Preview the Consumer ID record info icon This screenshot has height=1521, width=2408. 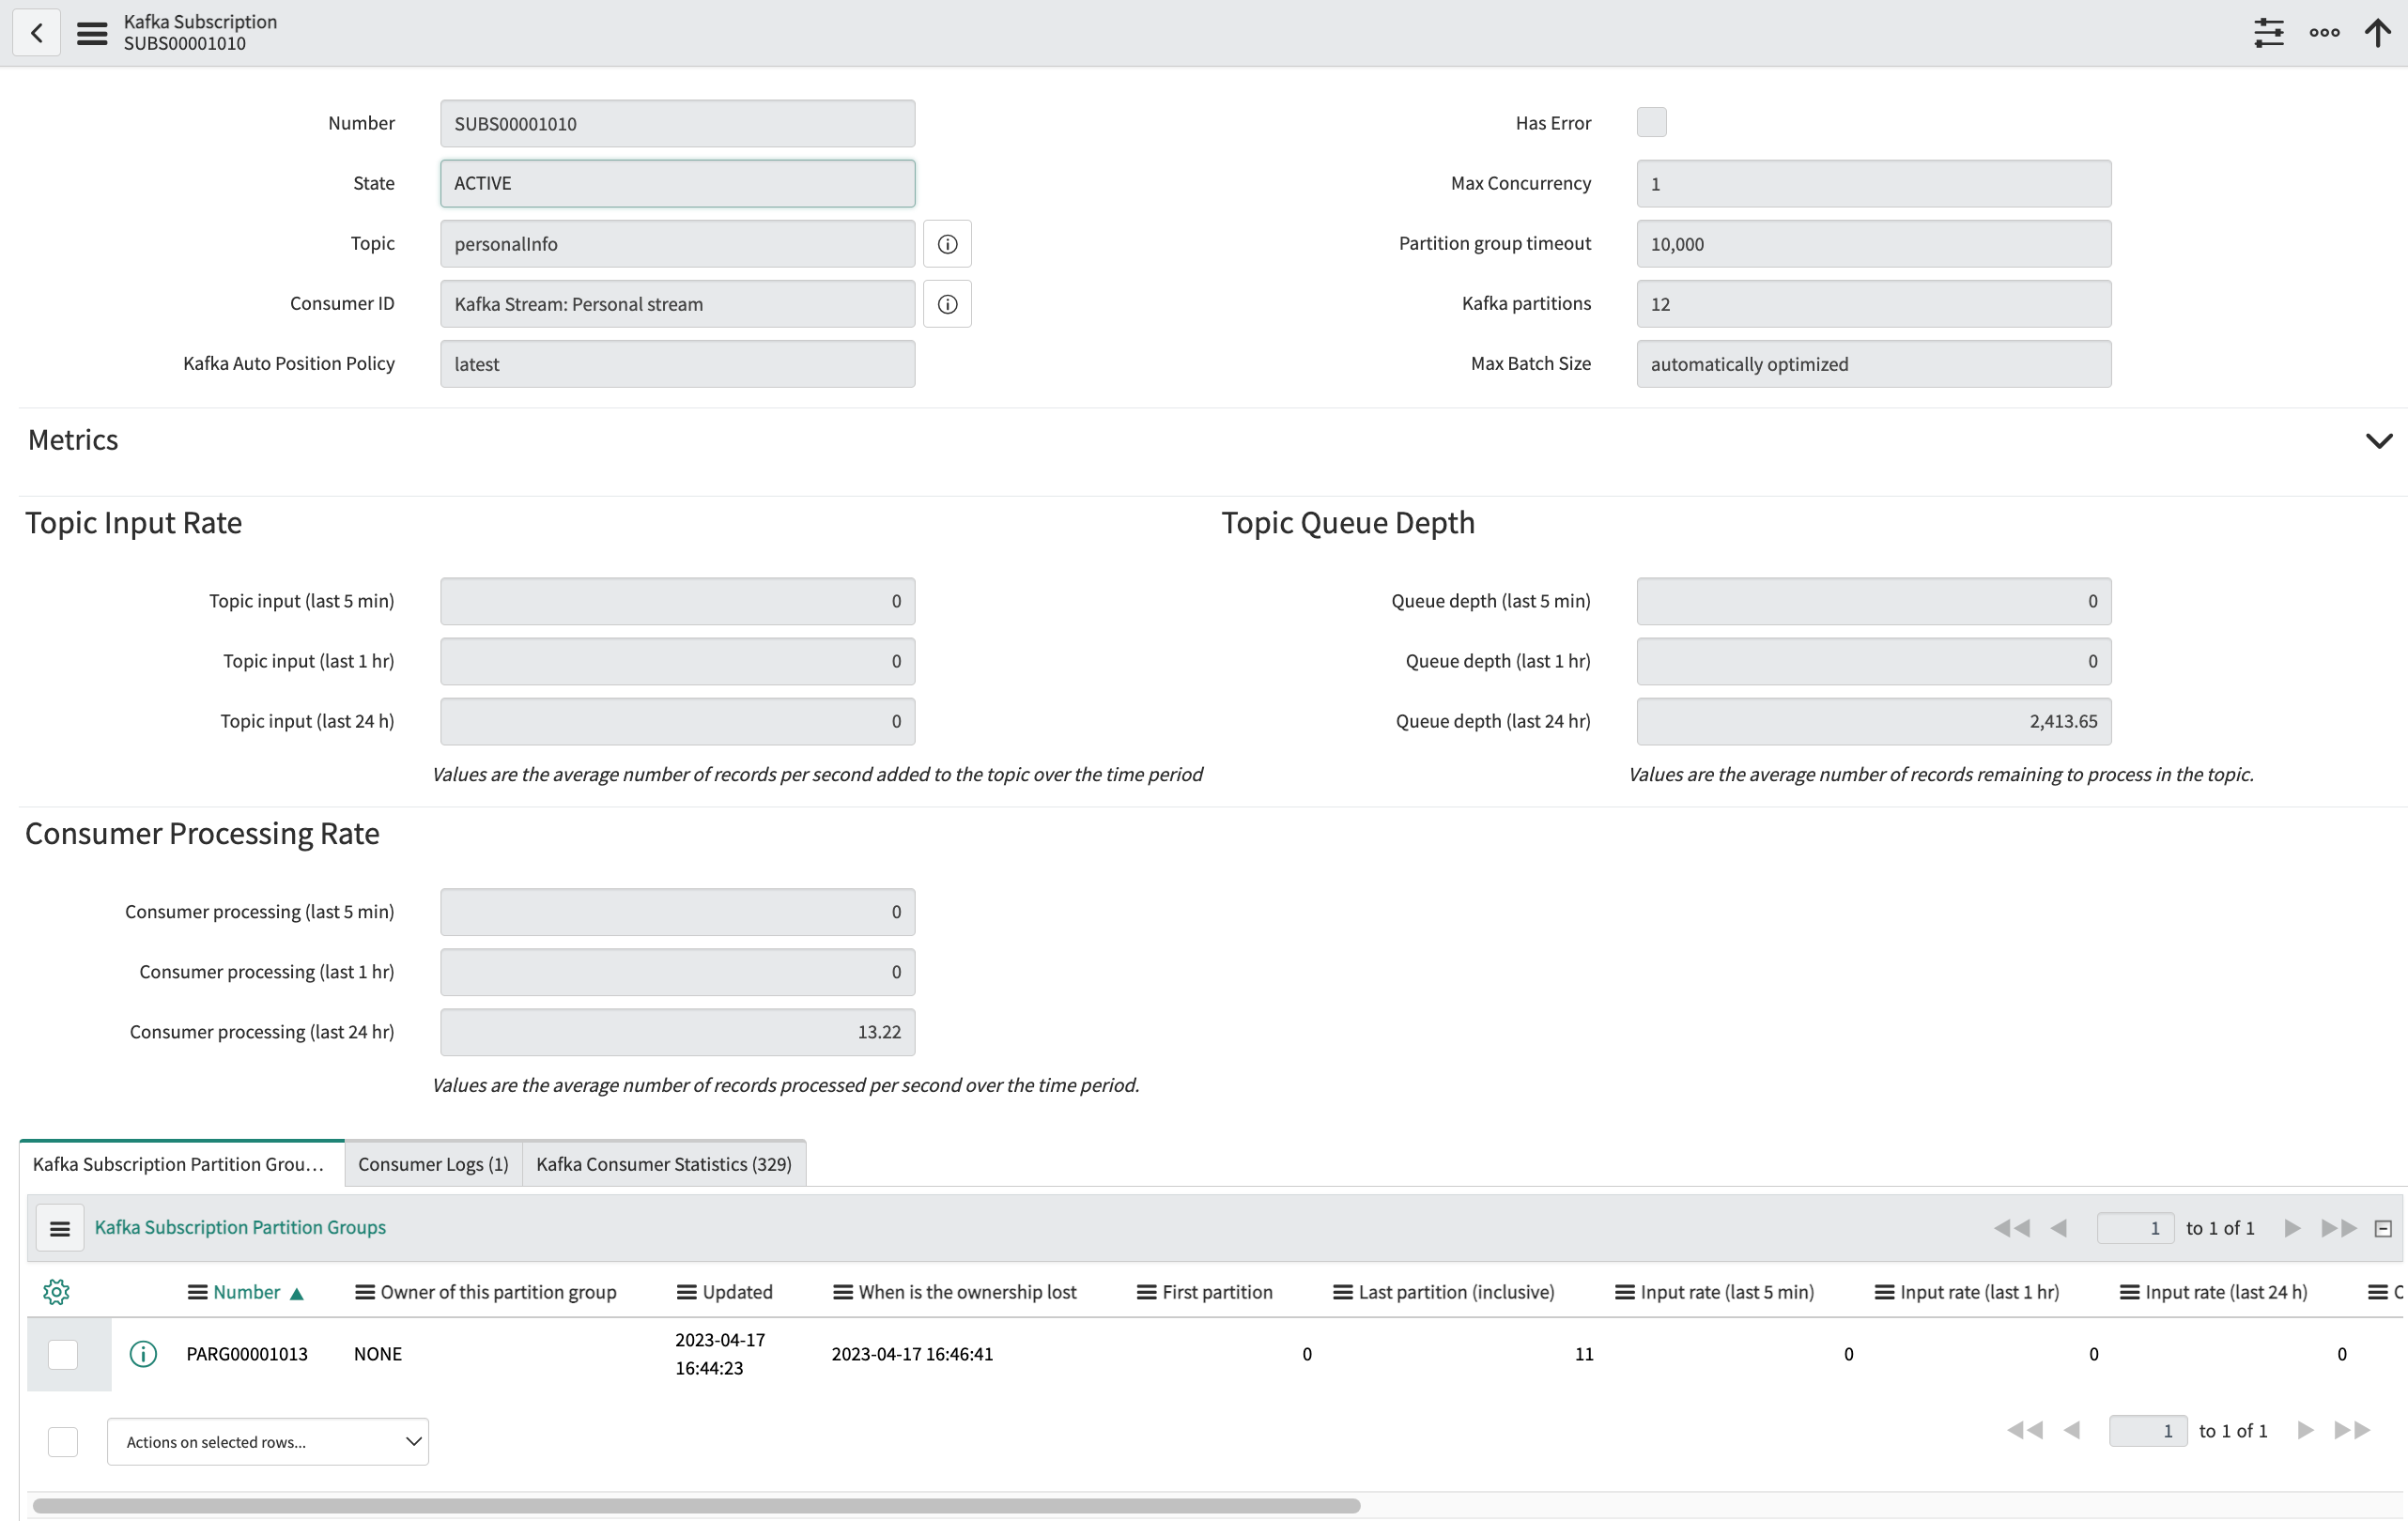pyautogui.click(x=947, y=304)
